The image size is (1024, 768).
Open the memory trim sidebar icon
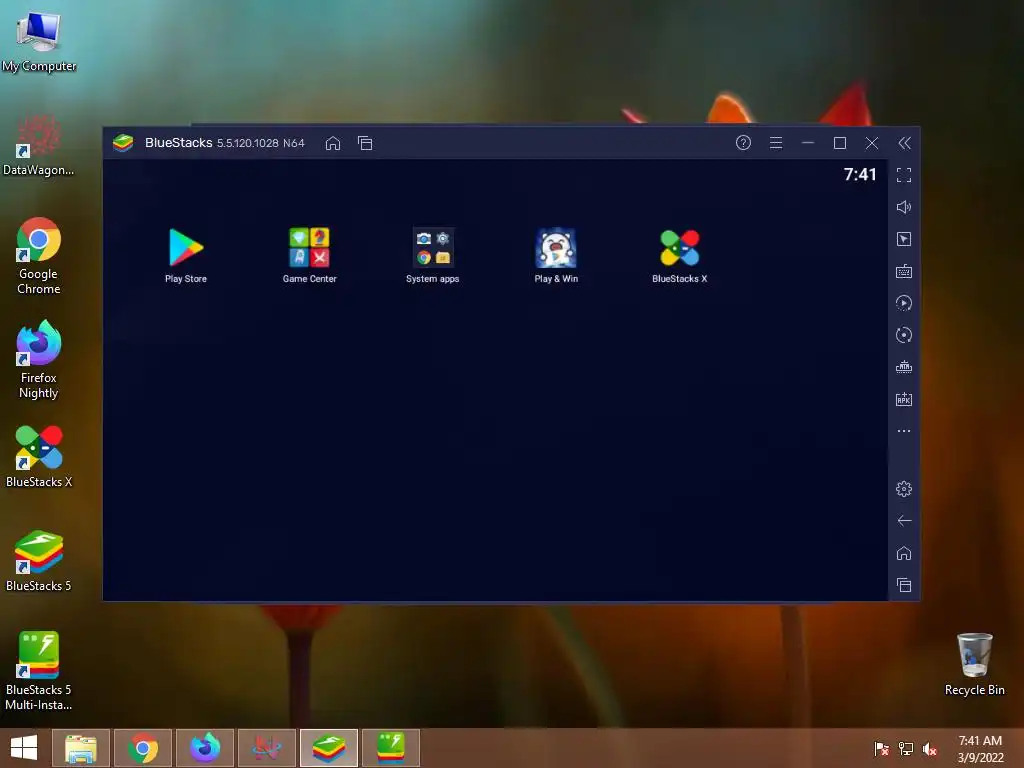point(904,367)
